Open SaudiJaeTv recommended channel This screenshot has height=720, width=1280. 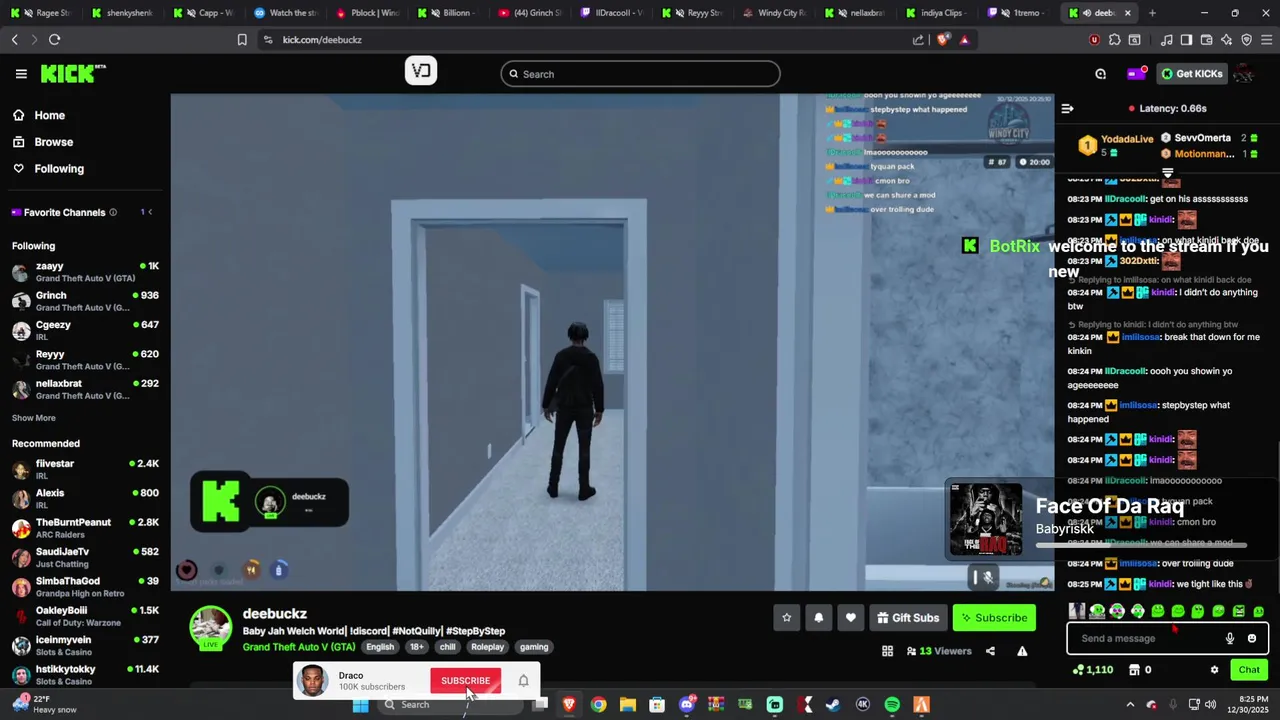click(85, 557)
